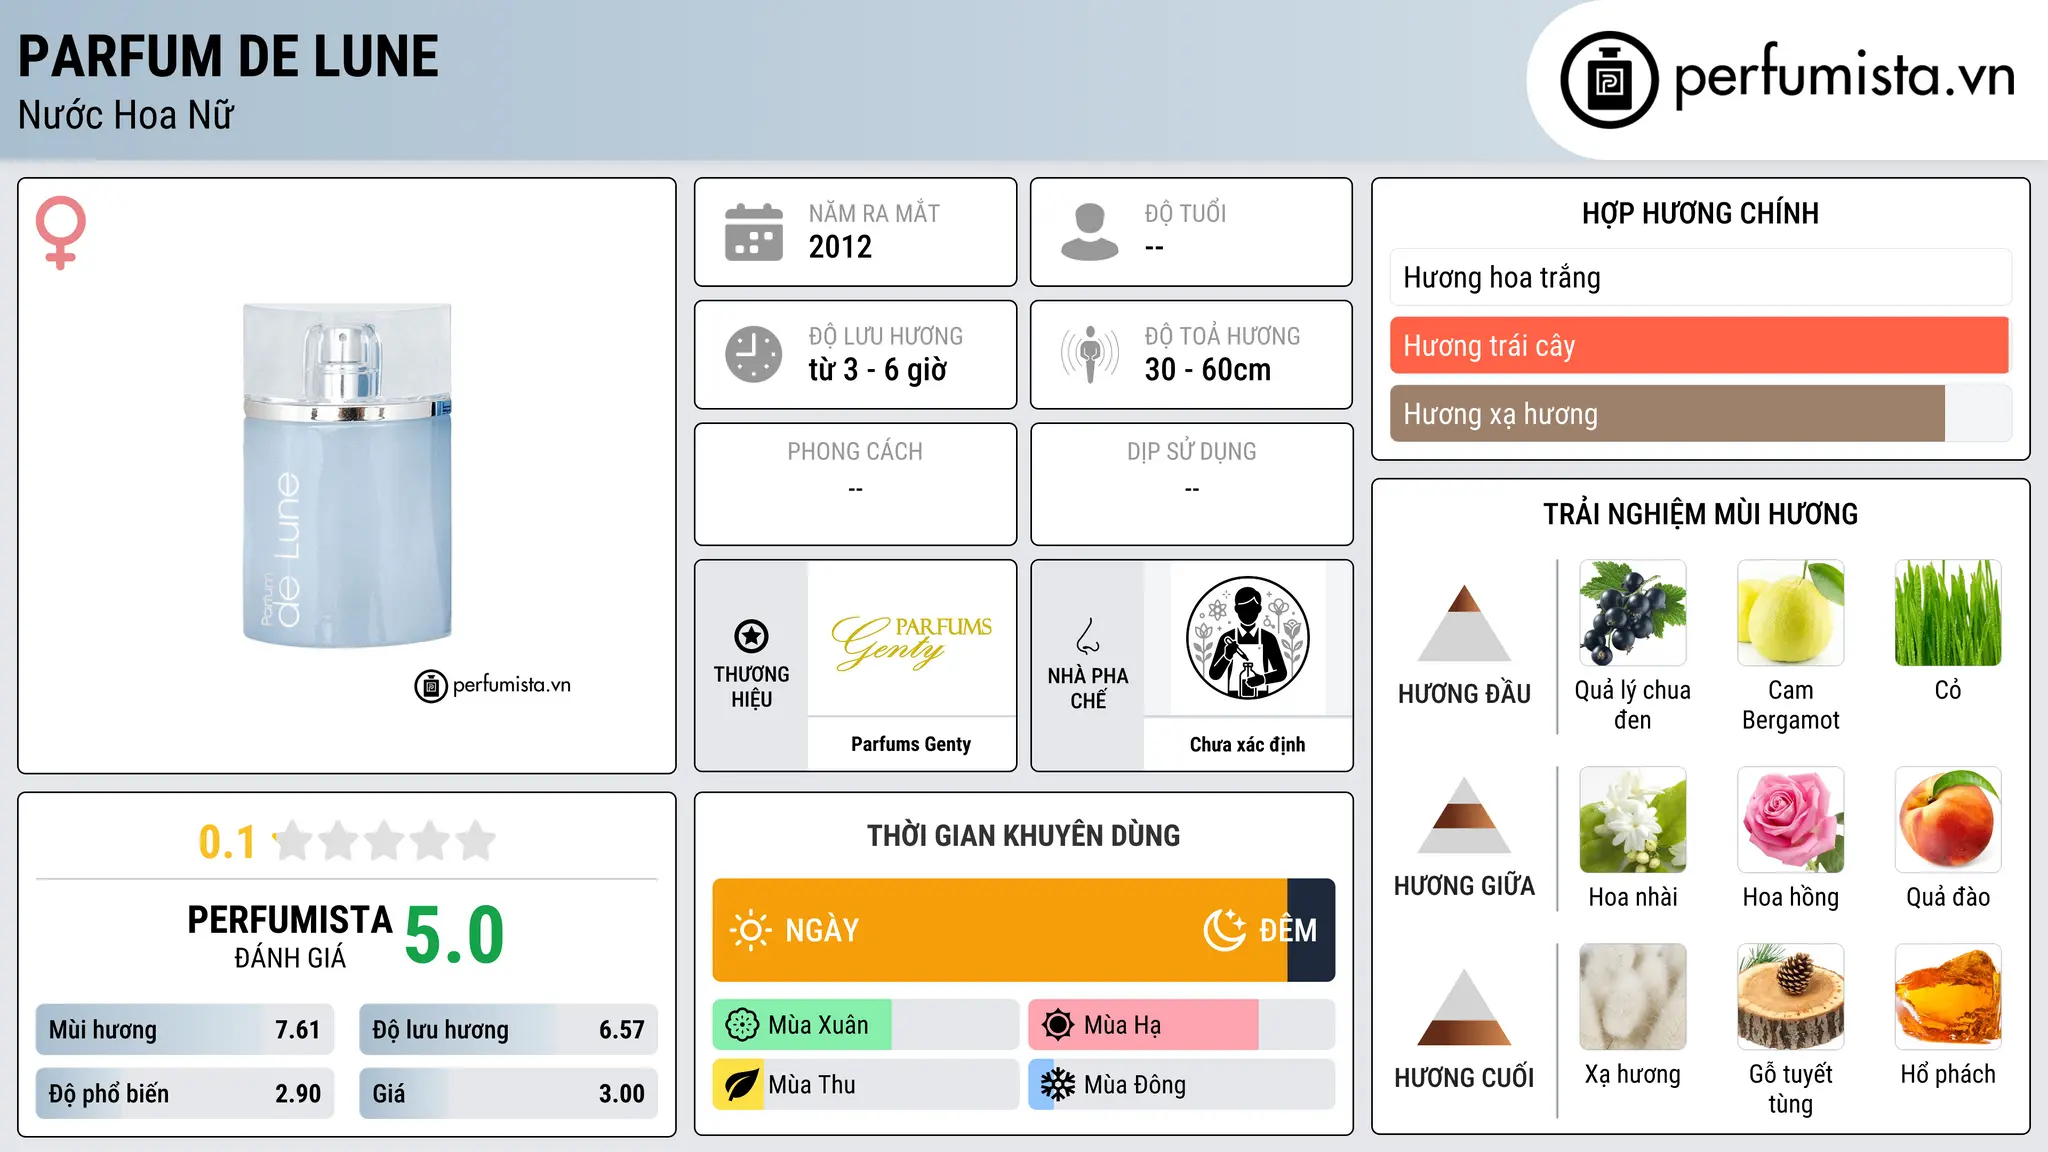Click the sillage icon beside Độ toả hương
Viewport: 2048px width, 1152px height.
[1090, 354]
